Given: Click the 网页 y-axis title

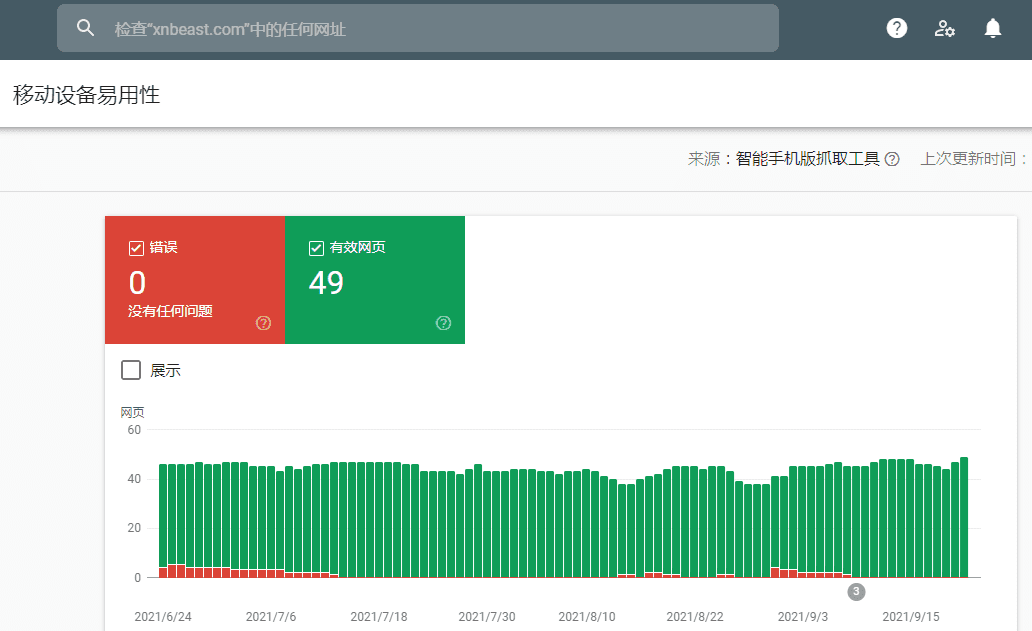Looking at the screenshot, I should (132, 413).
